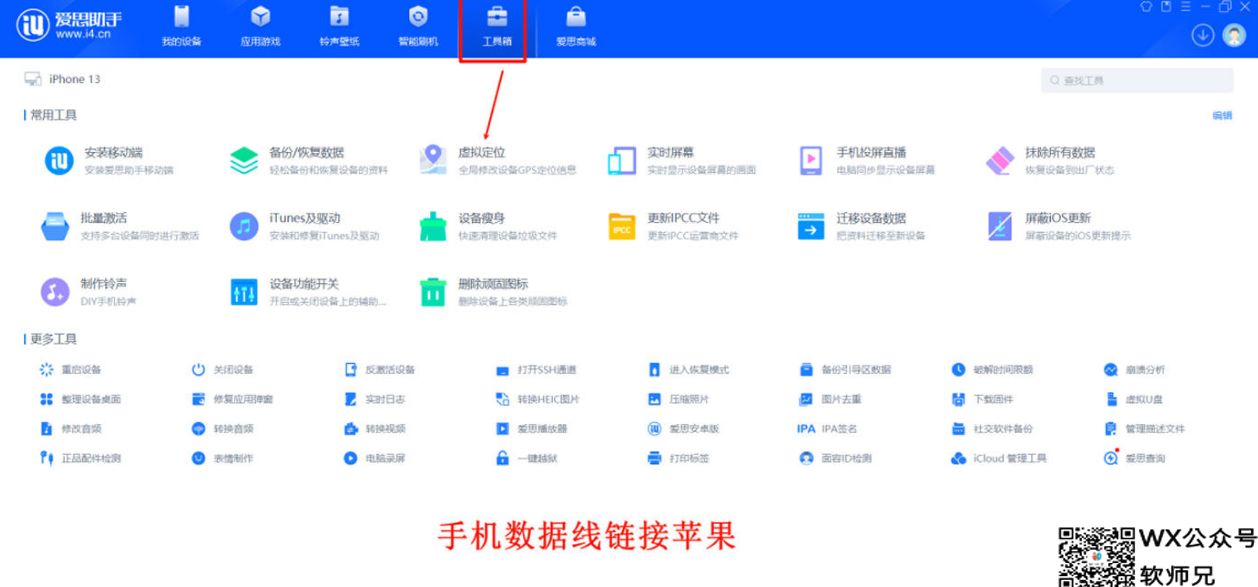Click 表情制作 tool
The width and height of the screenshot is (1258, 587).
click(x=222, y=459)
